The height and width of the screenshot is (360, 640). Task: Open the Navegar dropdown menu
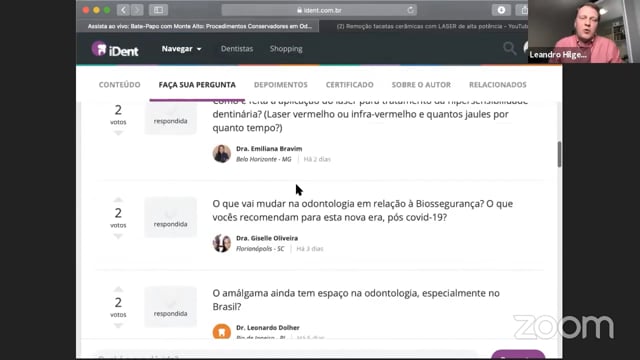182,49
